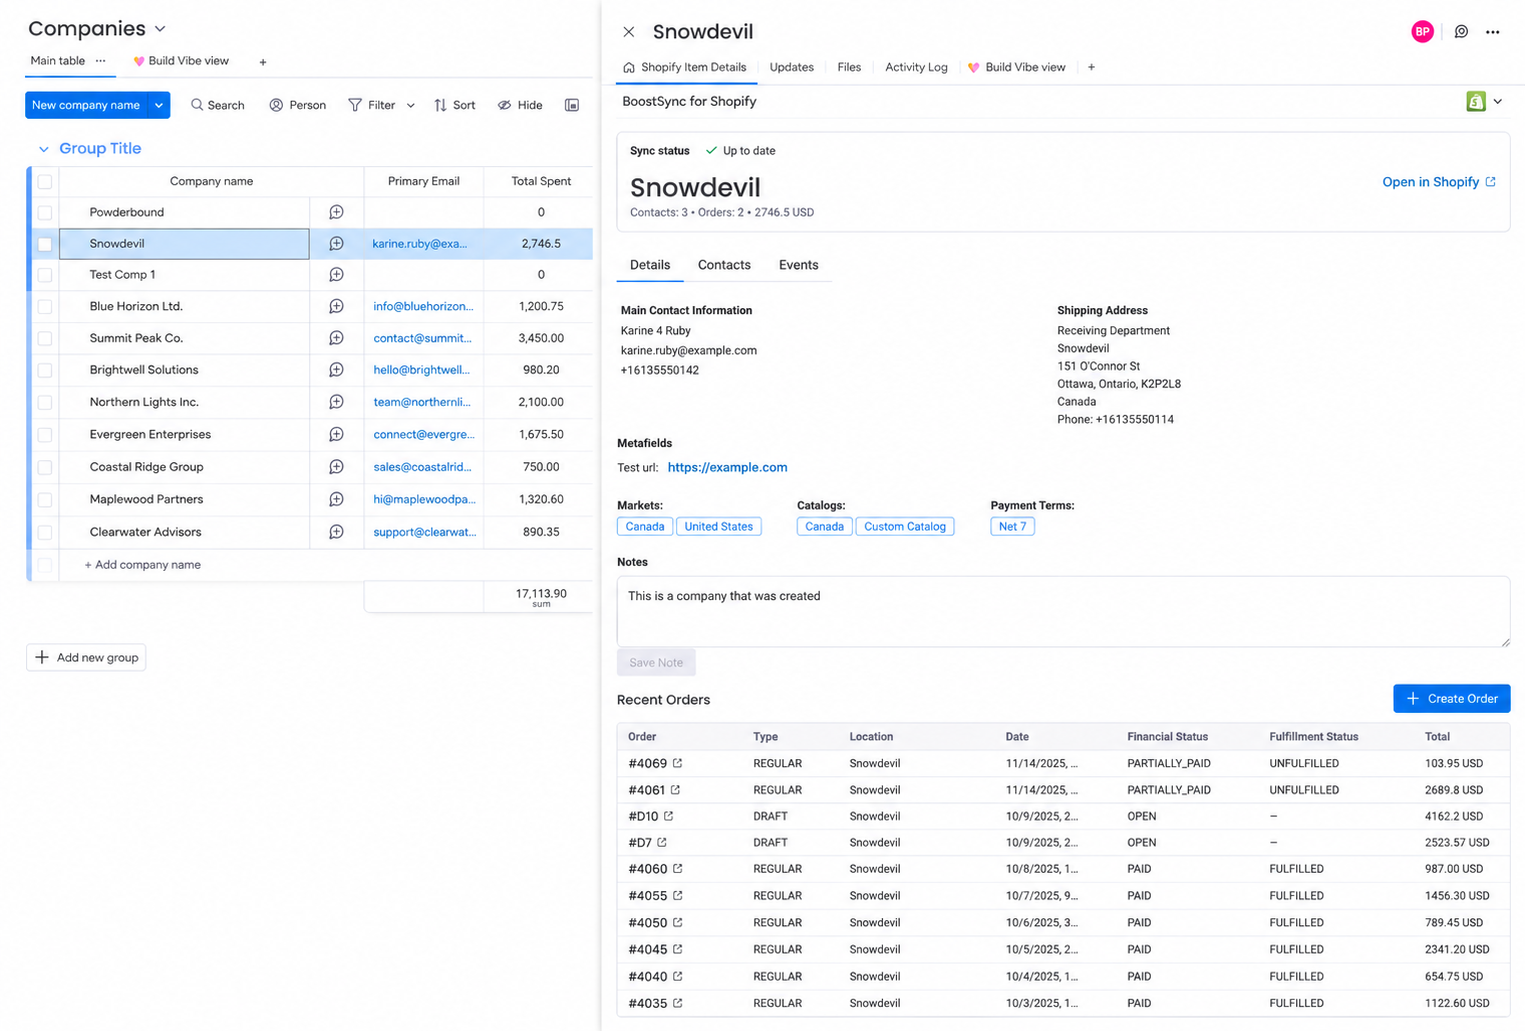1525x1031 pixels.
Task: Click the Hide columns option
Action: point(520,105)
